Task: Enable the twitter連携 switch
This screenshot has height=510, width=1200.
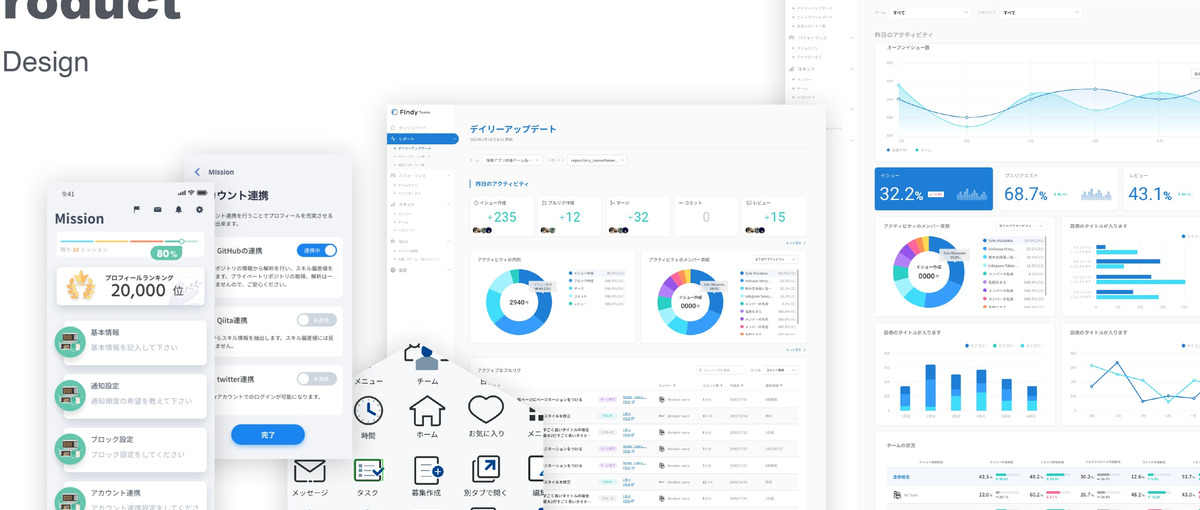Action: coord(317,379)
